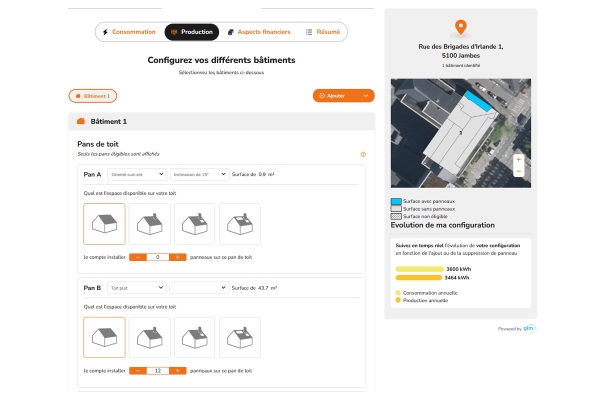
Task: Decrease Pan B panel count
Action: point(138,371)
